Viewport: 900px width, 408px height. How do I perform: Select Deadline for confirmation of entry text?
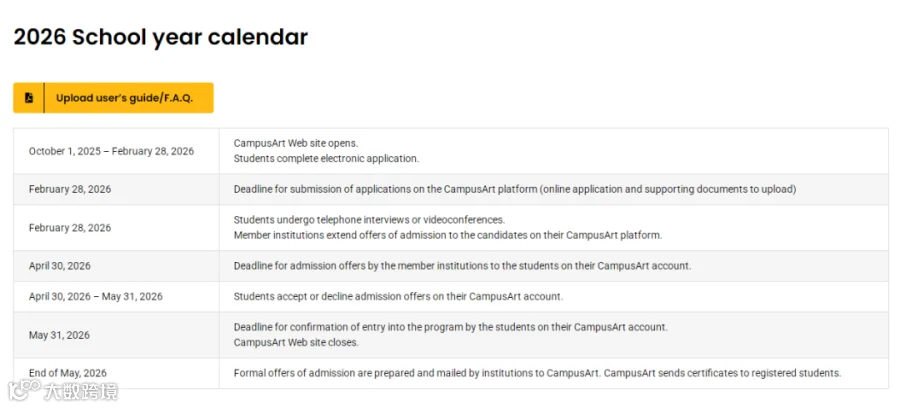click(x=451, y=327)
